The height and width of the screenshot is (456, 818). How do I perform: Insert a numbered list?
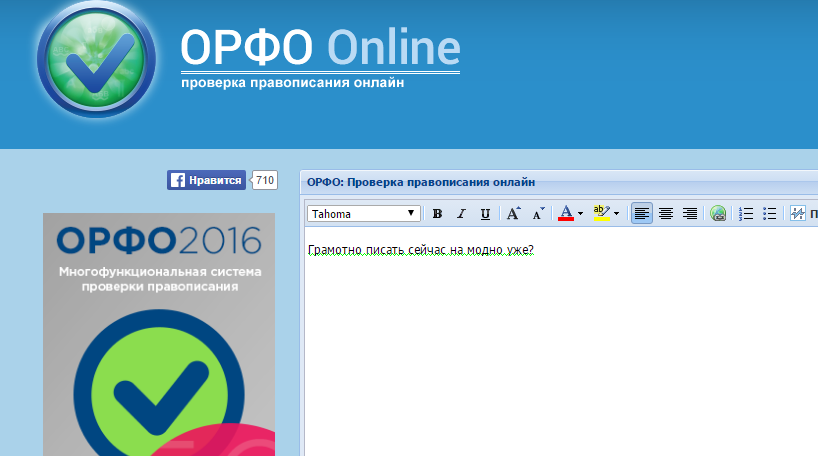pos(746,214)
